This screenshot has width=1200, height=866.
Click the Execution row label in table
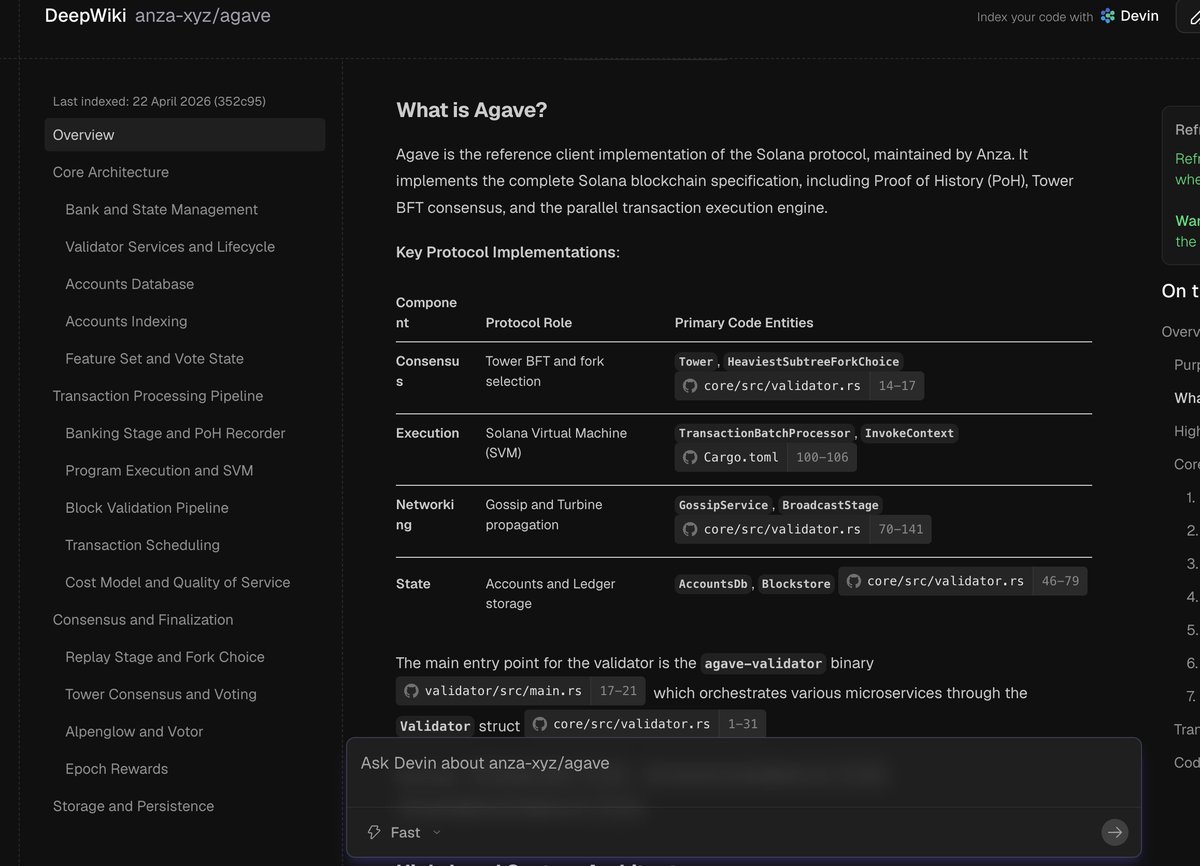[x=427, y=433]
